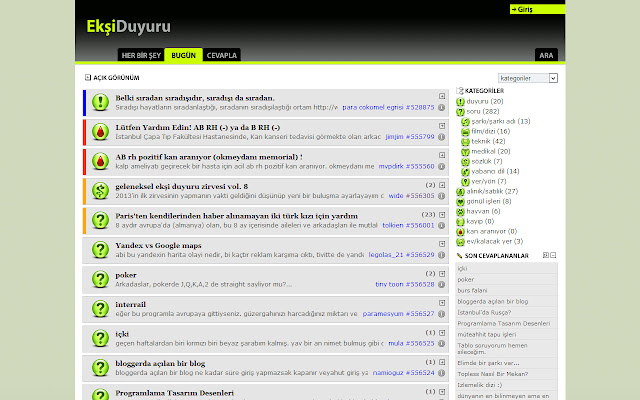Select the BUGÜN tab
This screenshot has width=640, height=400.
tap(183, 55)
